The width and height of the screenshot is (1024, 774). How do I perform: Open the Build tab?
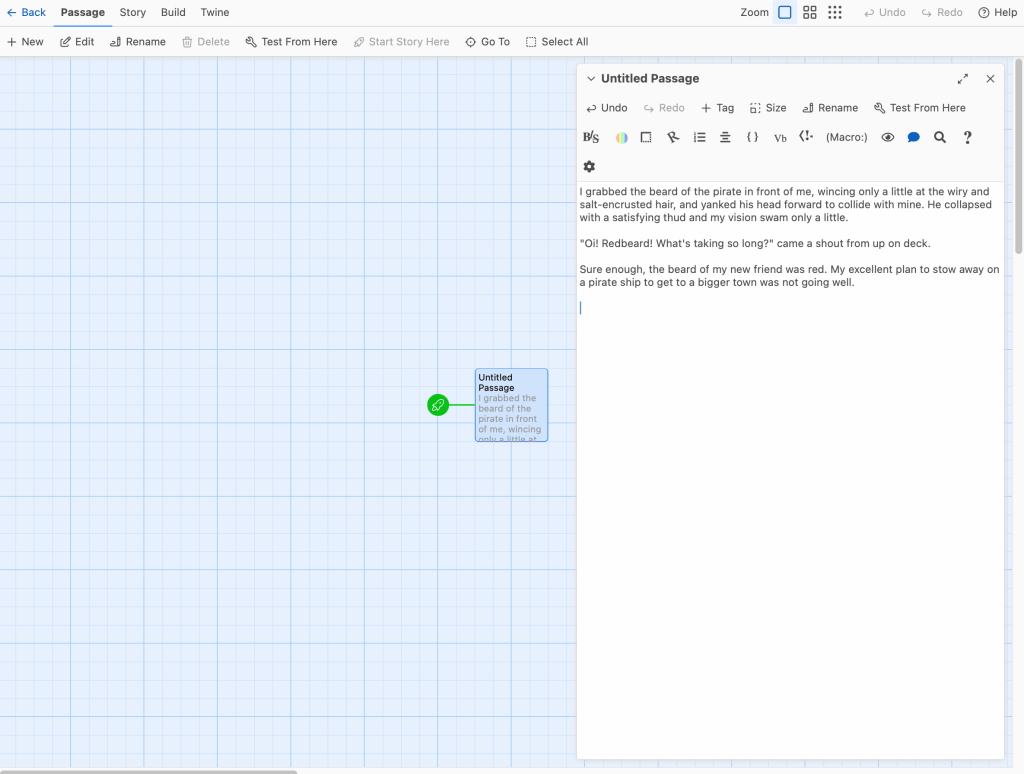173,13
